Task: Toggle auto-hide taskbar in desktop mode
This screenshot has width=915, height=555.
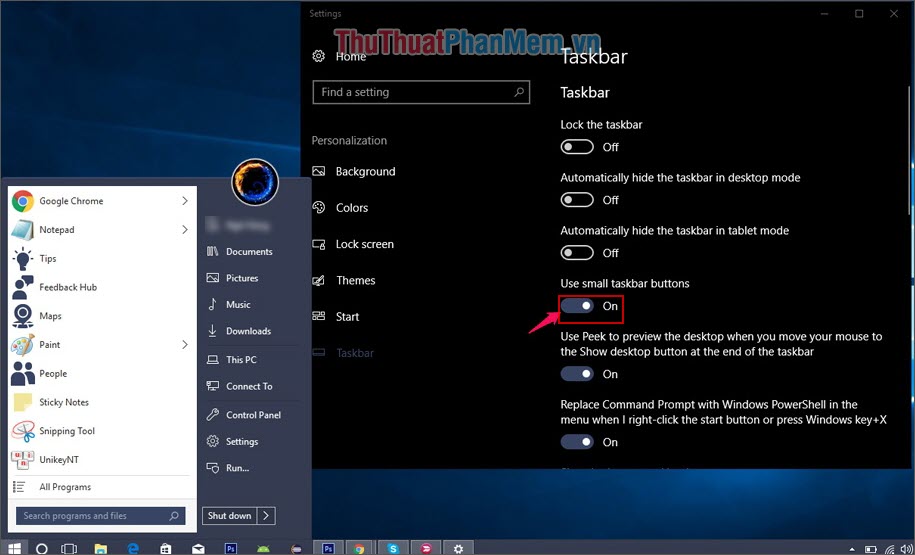Action: (x=577, y=200)
